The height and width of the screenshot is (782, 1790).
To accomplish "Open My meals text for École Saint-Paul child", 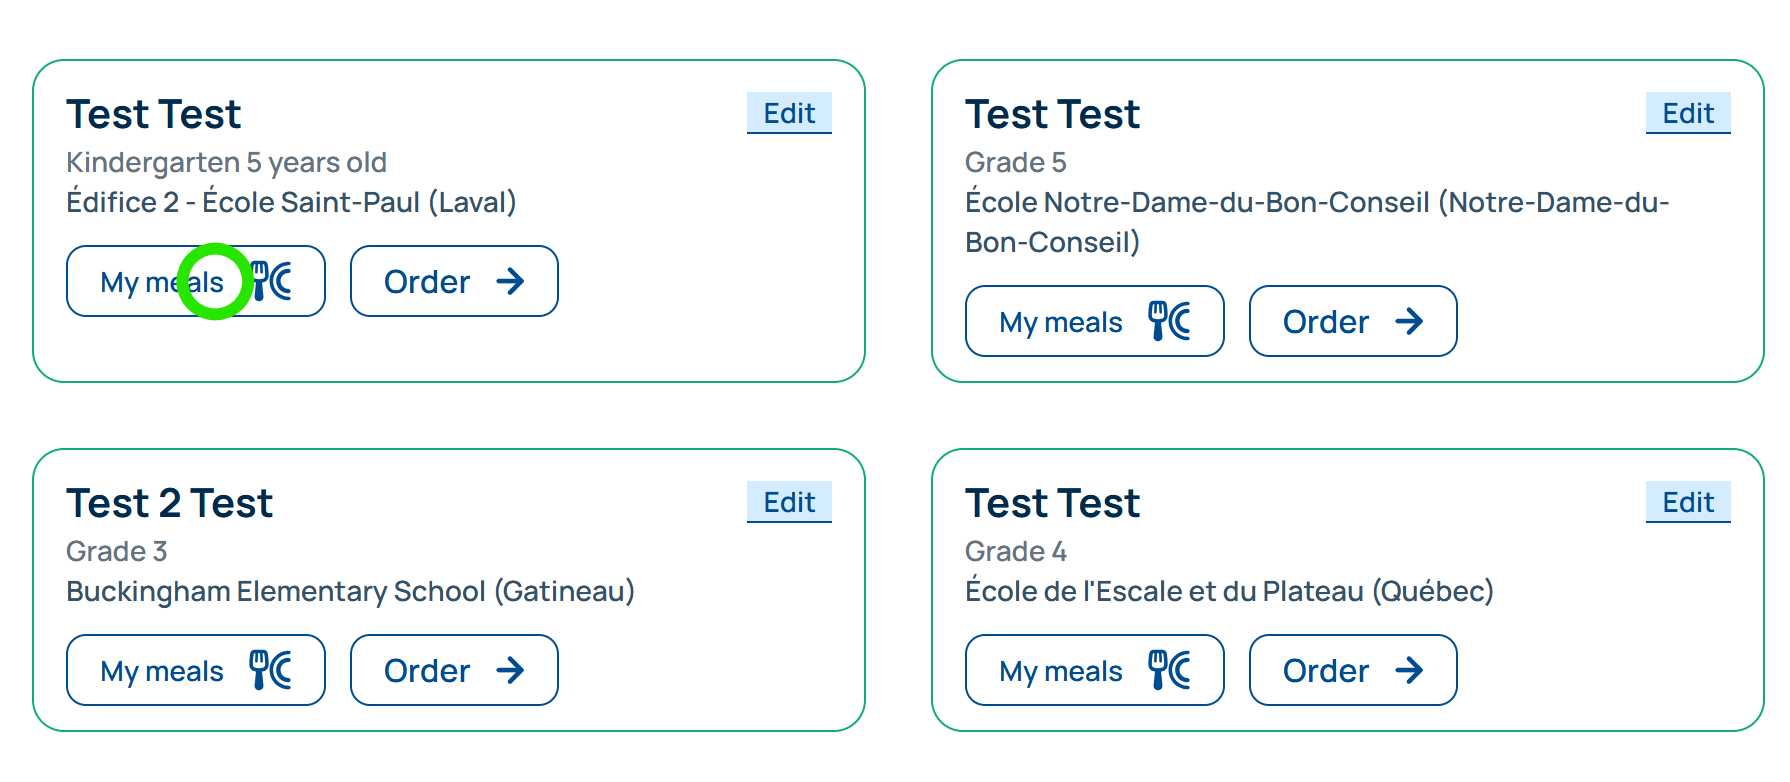I will [162, 282].
